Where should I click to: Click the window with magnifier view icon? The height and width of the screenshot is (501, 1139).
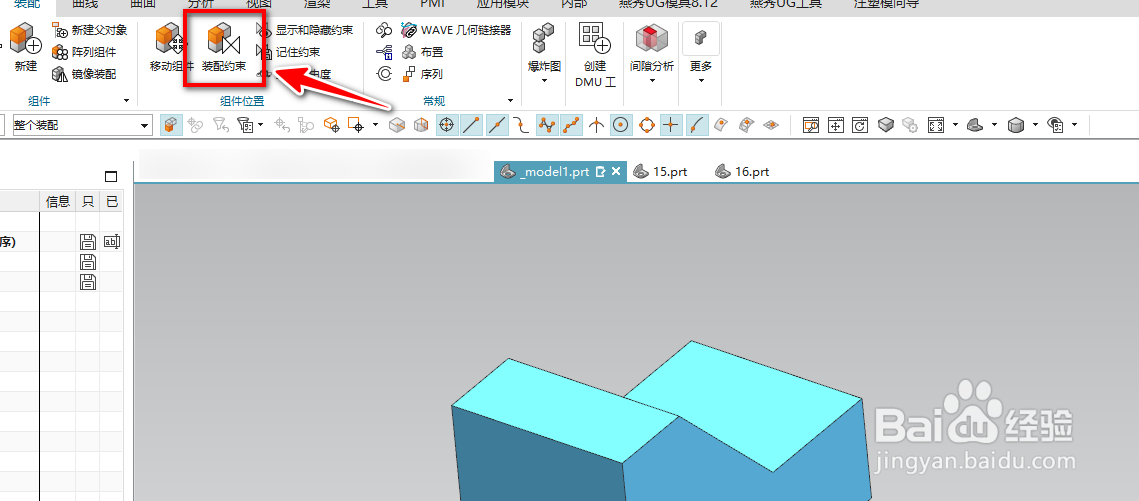tap(811, 126)
